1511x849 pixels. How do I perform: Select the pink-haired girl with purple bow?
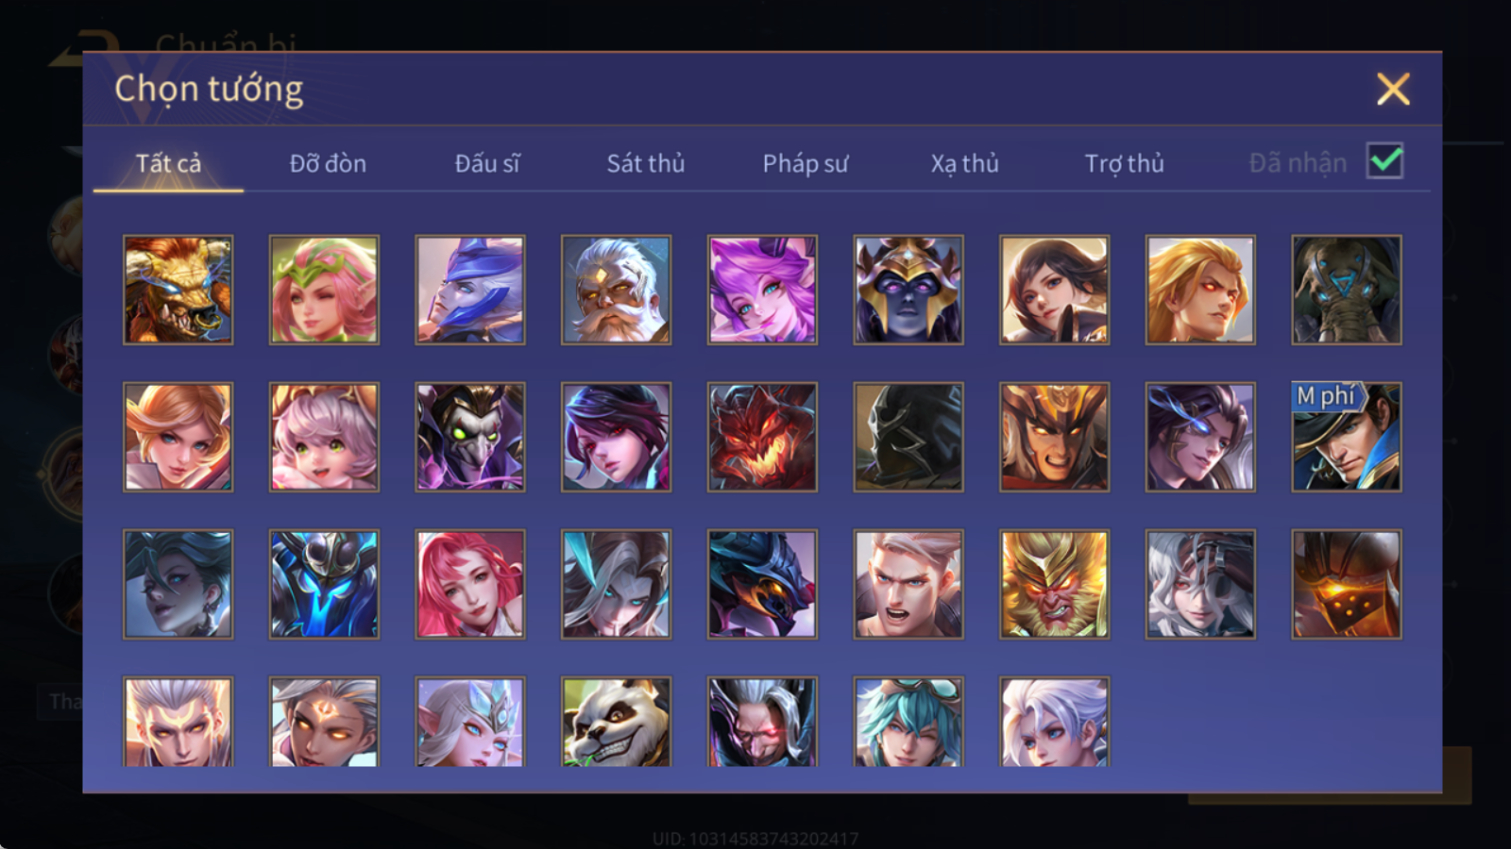click(762, 290)
